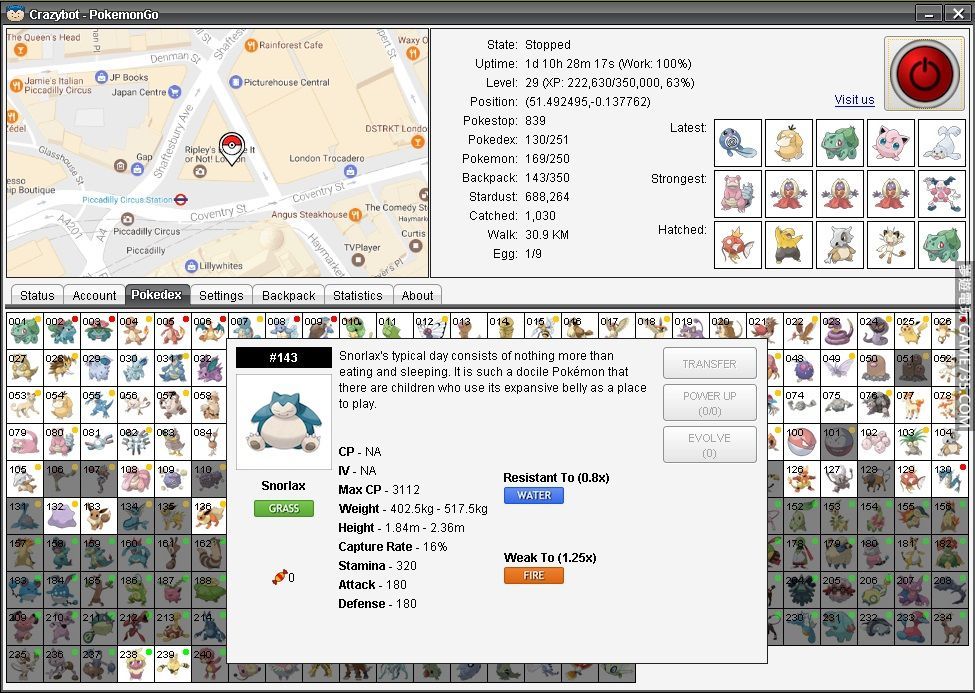The width and height of the screenshot is (975, 693).
Task: Select Poliwag in the Latest row
Action: coord(738,143)
